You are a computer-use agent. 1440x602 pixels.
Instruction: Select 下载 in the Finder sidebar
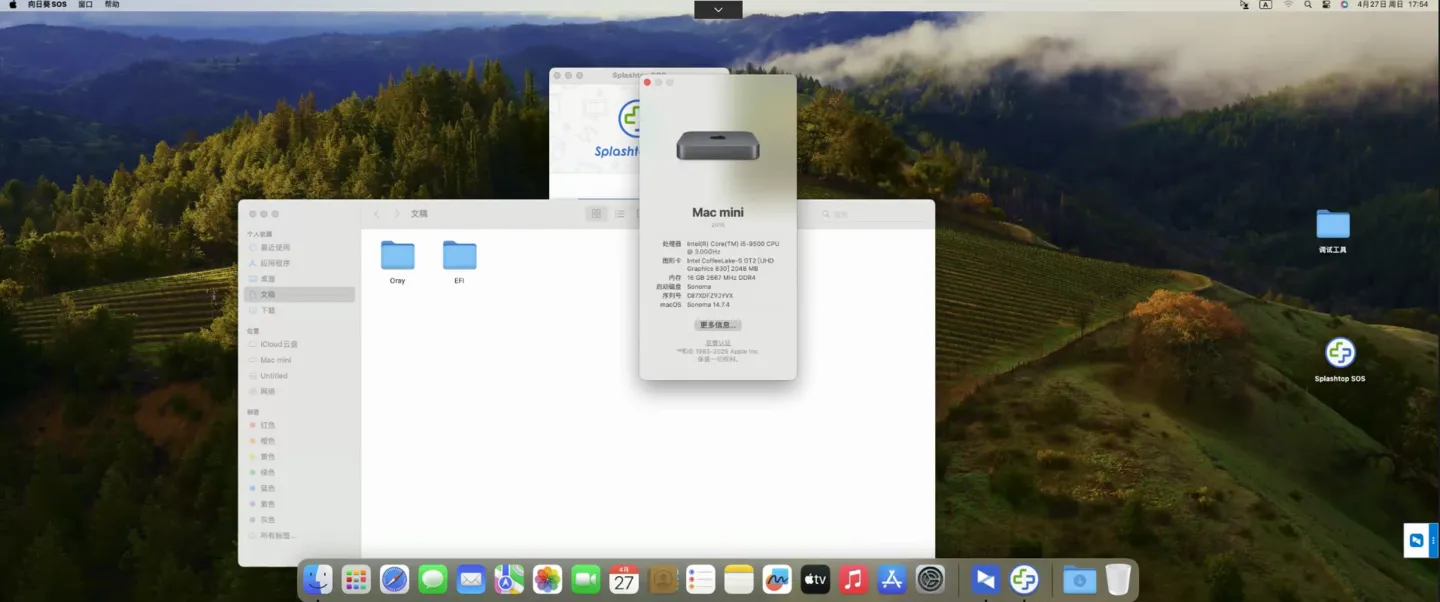click(268, 311)
